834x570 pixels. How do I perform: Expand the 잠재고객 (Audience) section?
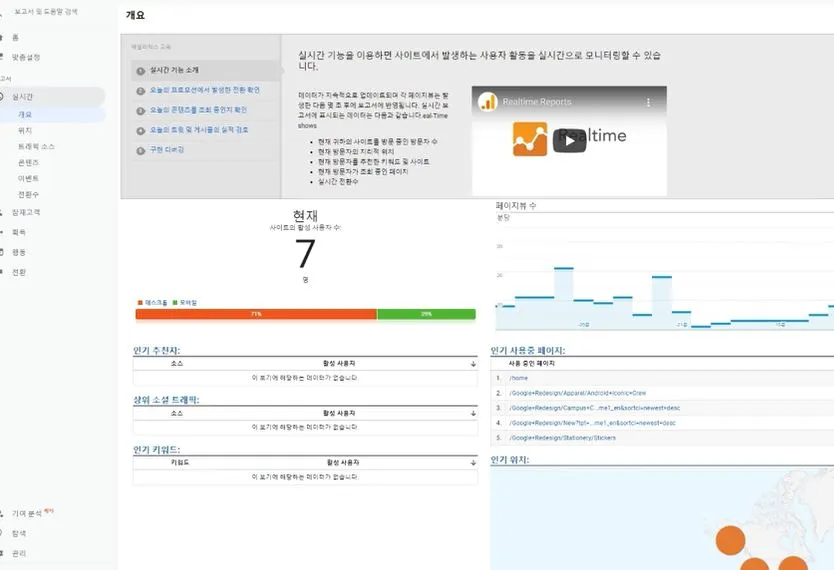[x=26, y=212]
